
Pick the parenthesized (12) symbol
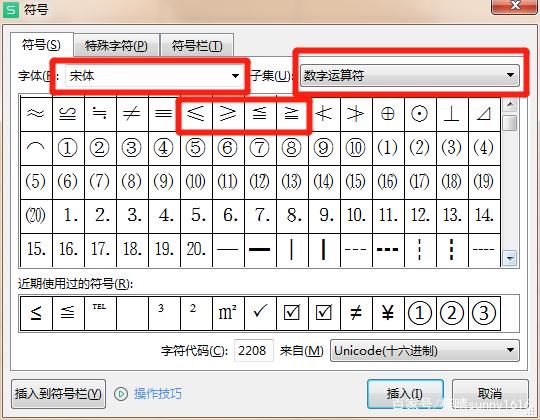(260, 181)
